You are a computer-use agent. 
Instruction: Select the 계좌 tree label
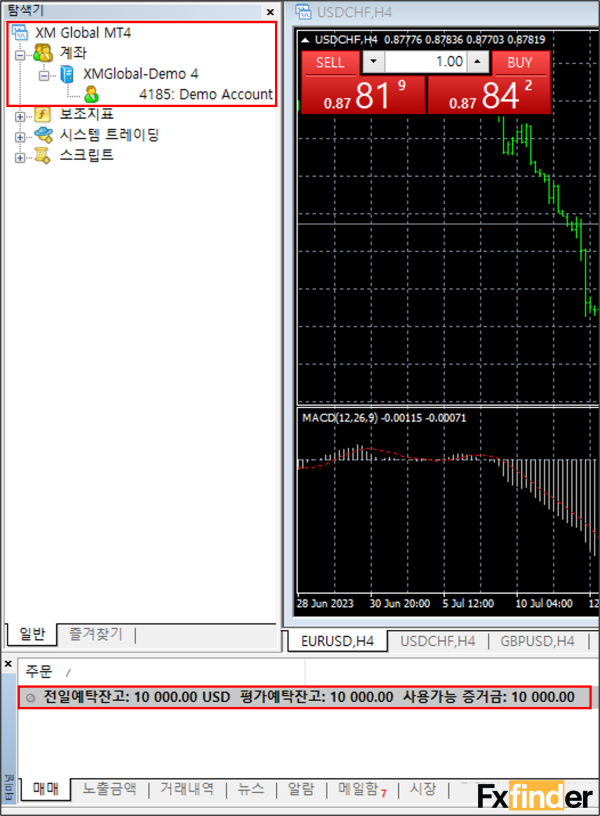click(73, 53)
